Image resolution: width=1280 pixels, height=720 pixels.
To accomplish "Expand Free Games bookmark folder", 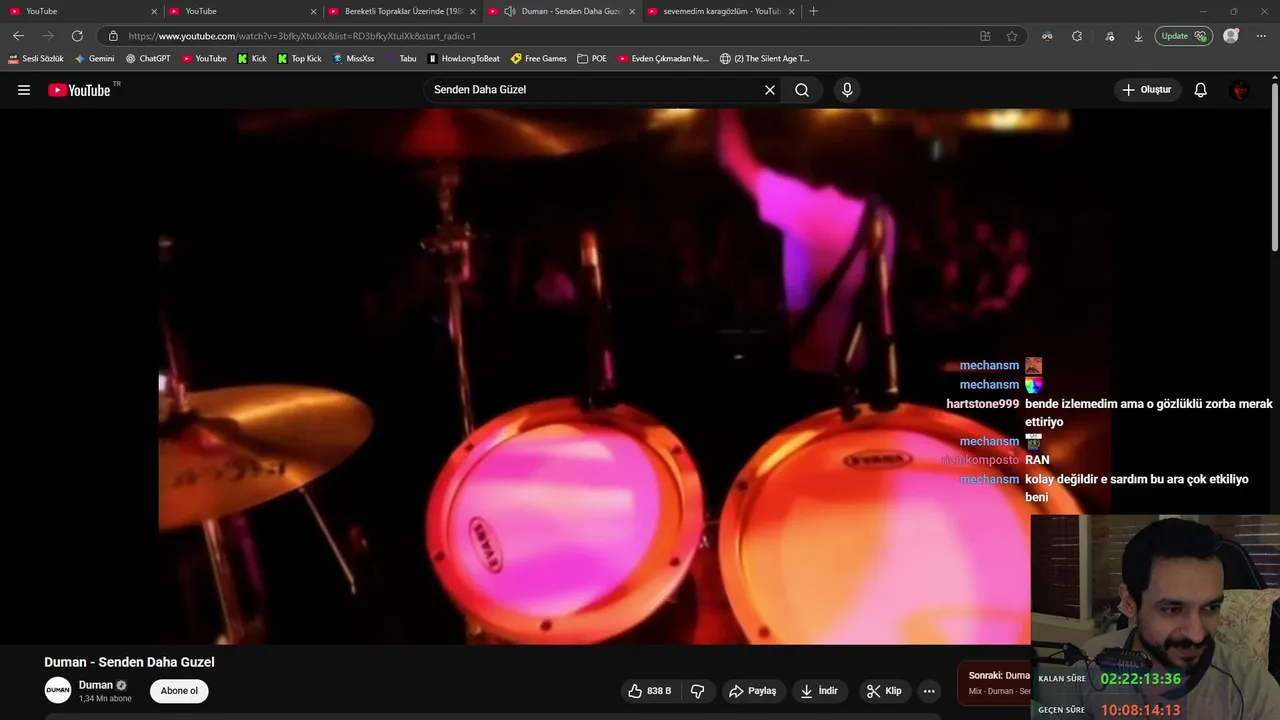I will tap(539, 59).
